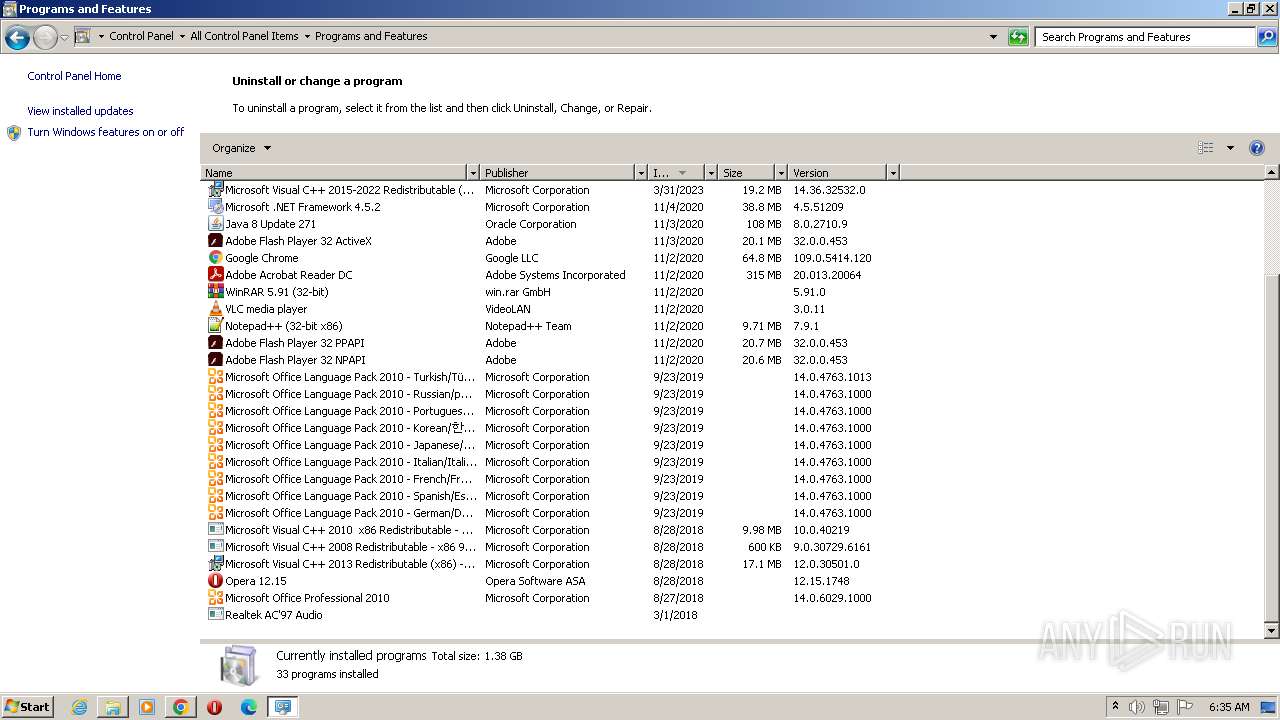Expand Control Panel breadcrumb arrow
Image resolution: width=1280 pixels, height=720 pixels.
coord(182,36)
